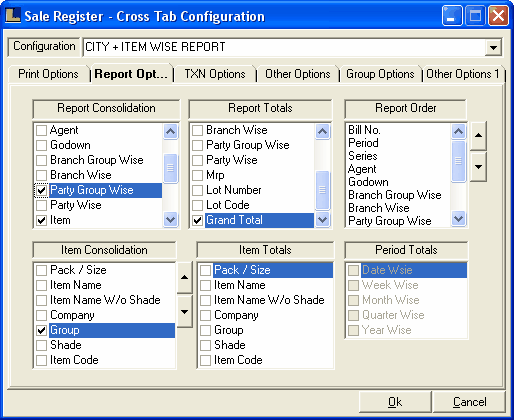Check Pack / Size in Item Totals
The image size is (514, 420).
point(205,270)
